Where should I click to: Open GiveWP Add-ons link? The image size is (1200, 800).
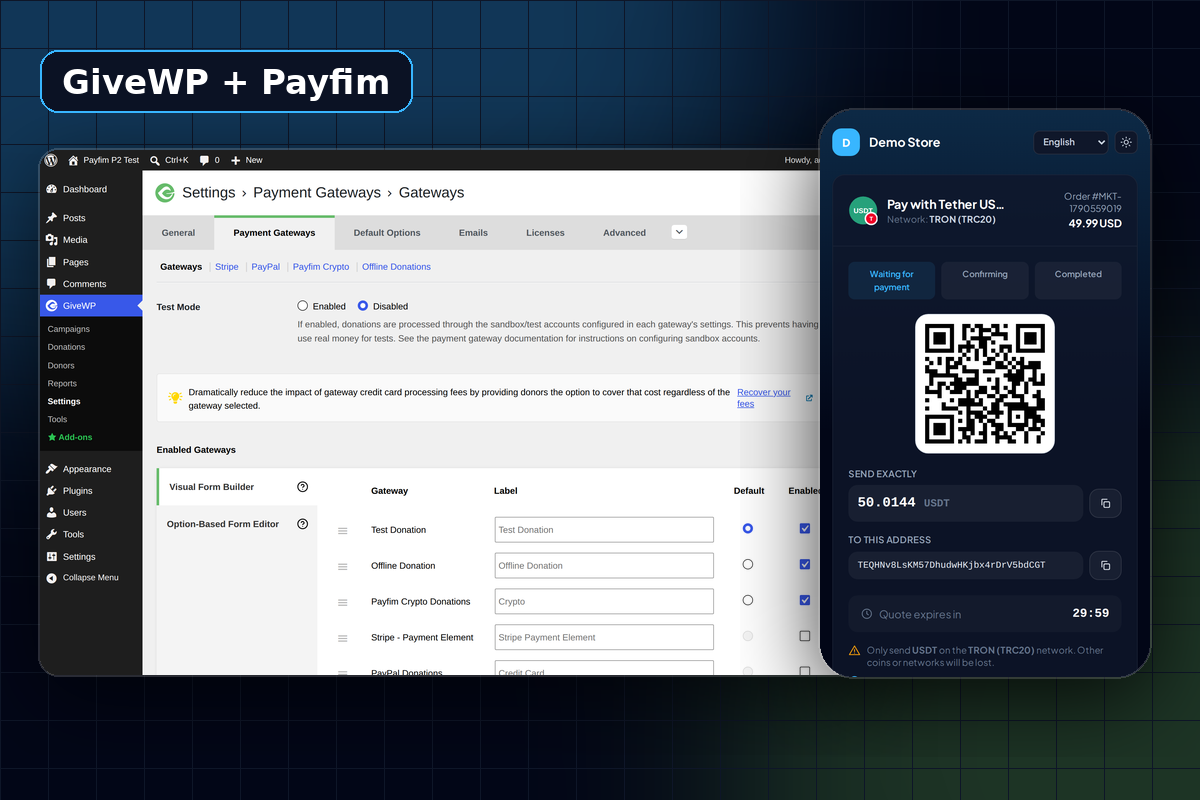(x=70, y=437)
